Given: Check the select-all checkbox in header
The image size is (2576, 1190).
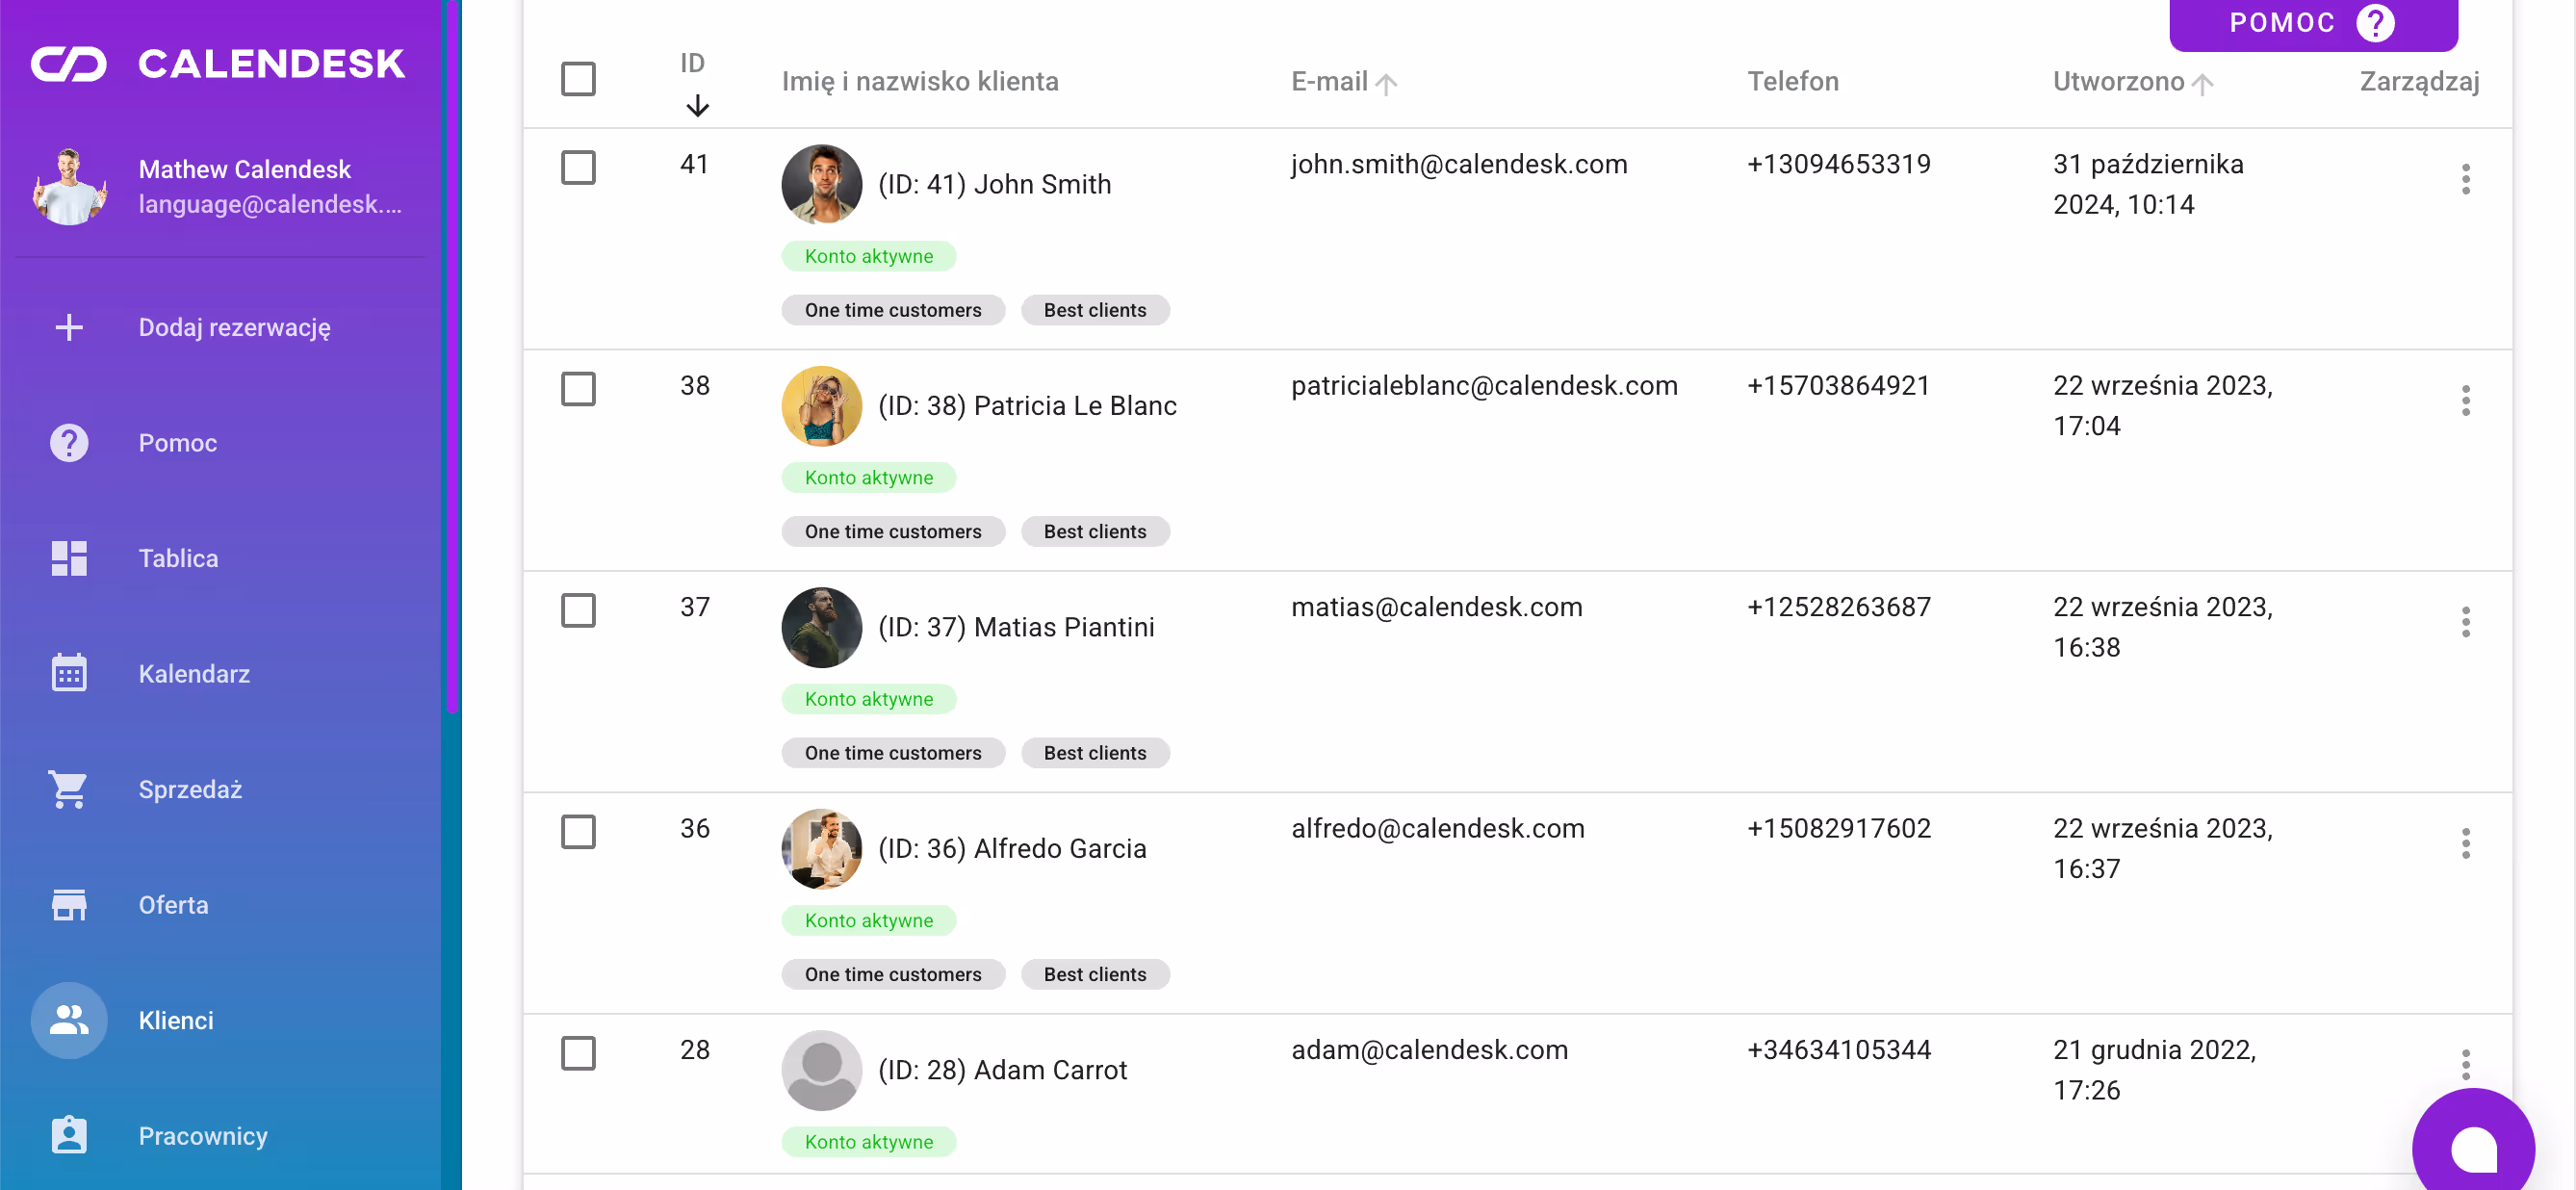Looking at the screenshot, I should click(578, 79).
